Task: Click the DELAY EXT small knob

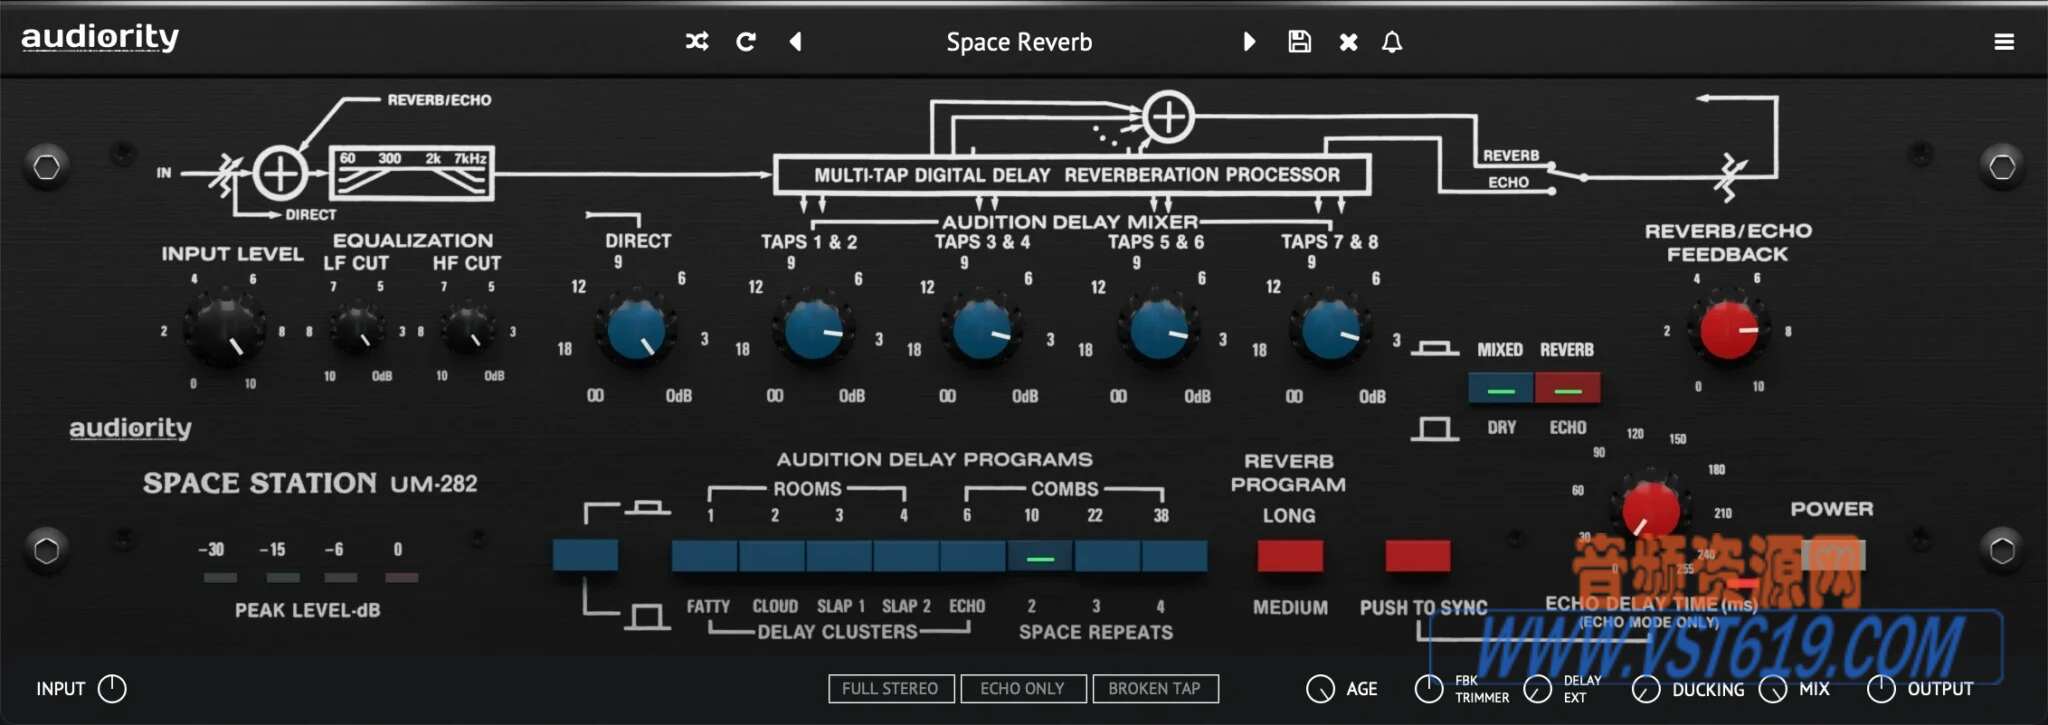Action: pyautogui.click(x=1538, y=689)
